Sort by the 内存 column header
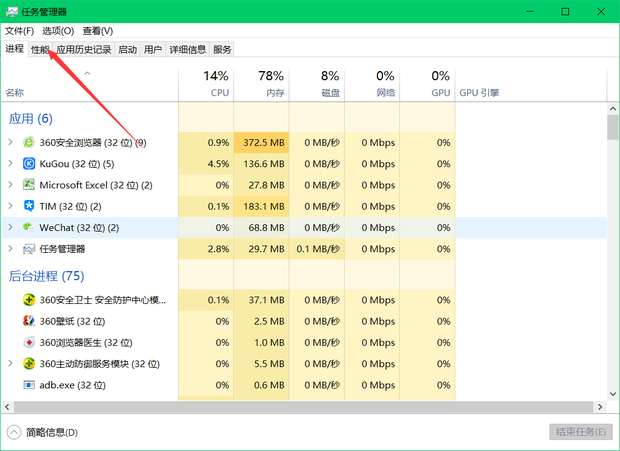This screenshot has width=620, height=451. tap(261, 84)
